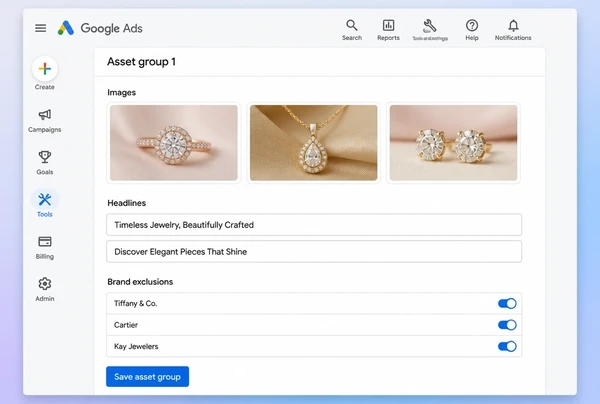This screenshot has height=404, width=600.
Task: Open Goals trophy in sidebar
Action: coord(45,163)
